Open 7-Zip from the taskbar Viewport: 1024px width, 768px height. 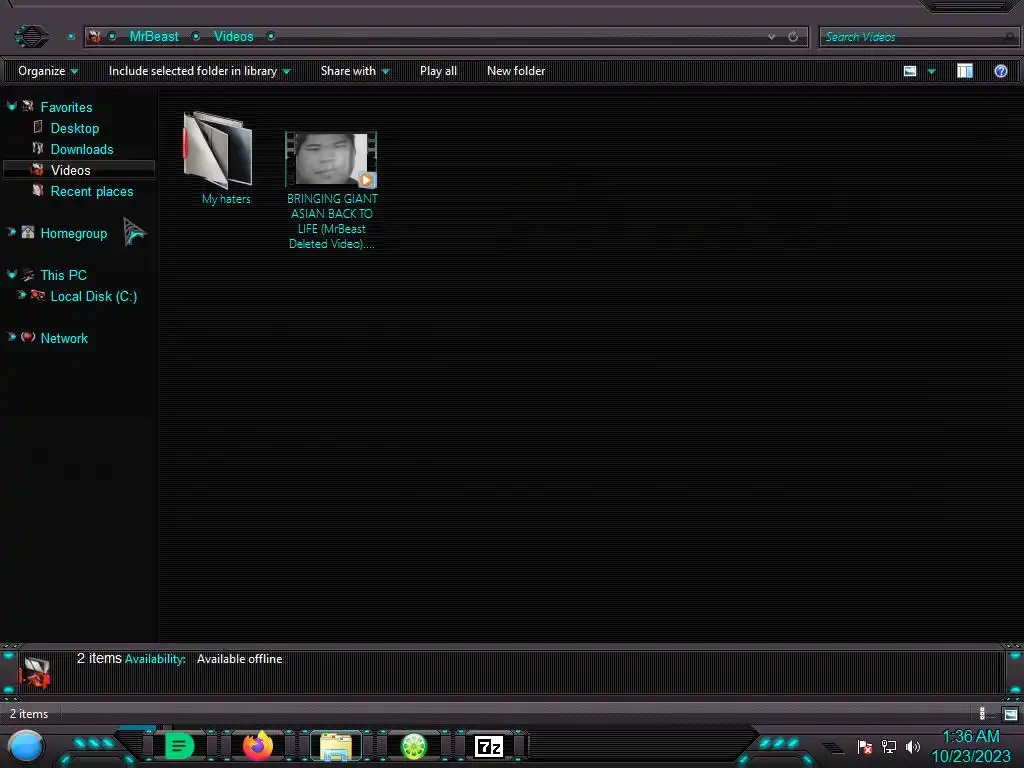pos(488,746)
